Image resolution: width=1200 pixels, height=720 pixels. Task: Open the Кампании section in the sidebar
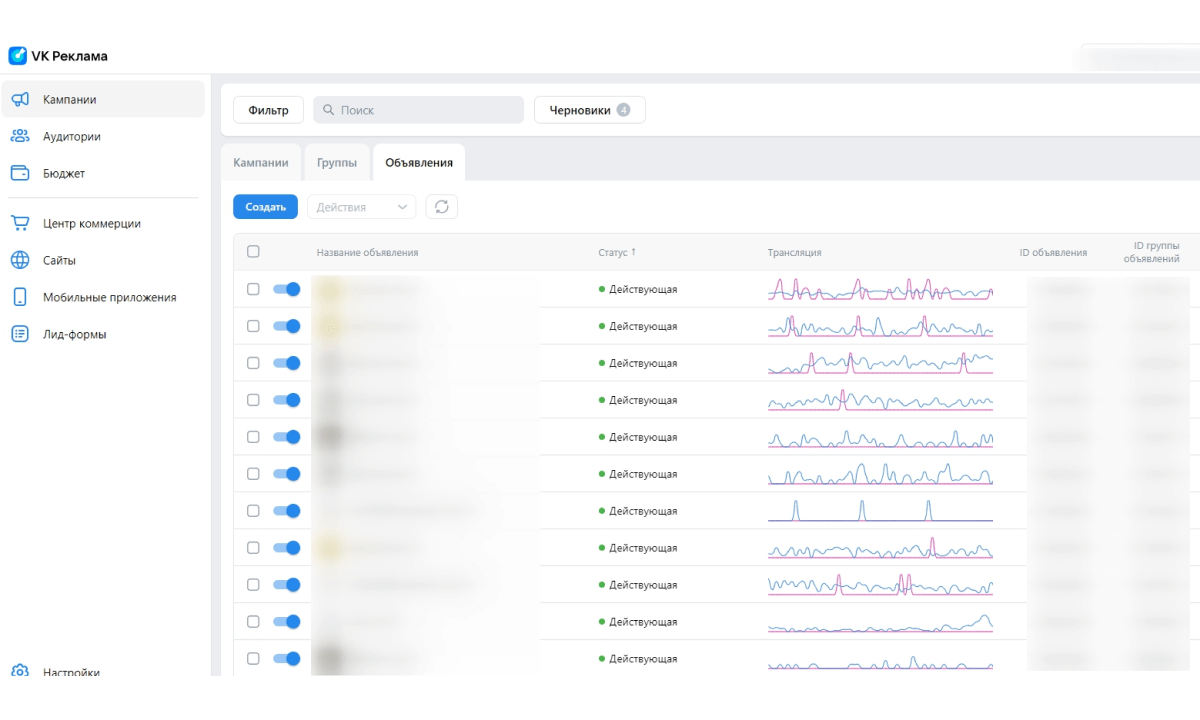click(105, 100)
